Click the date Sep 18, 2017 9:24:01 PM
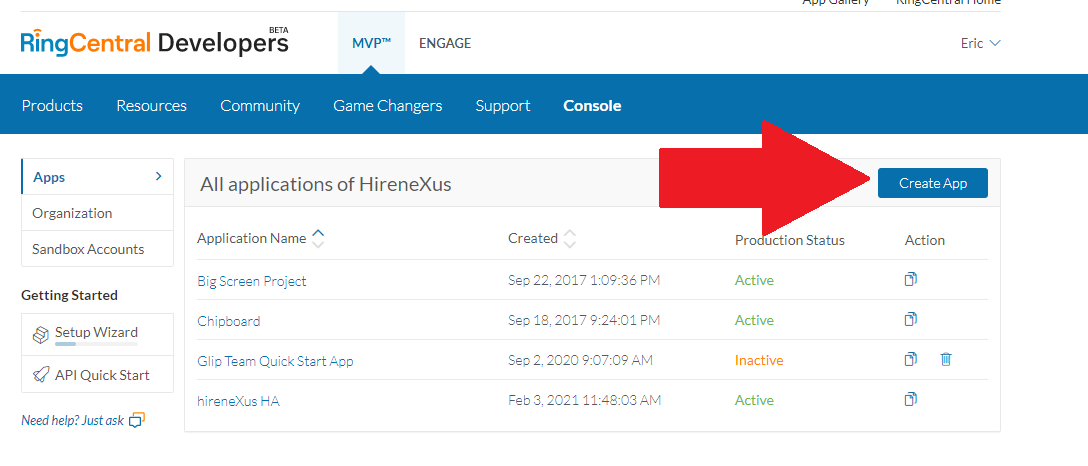Viewport: 1088px width, 466px height. pos(584,320)
